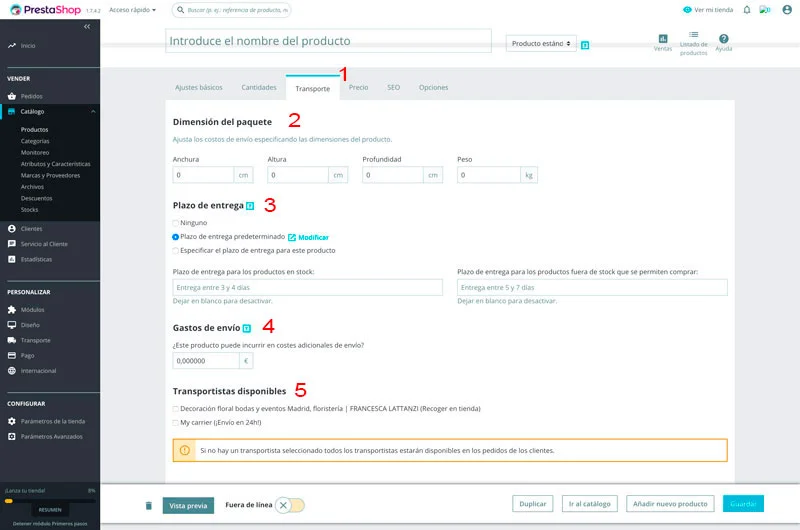800x530 pixels.
Task: Click the delete product trash icon
Action: [x=148, y=506]
